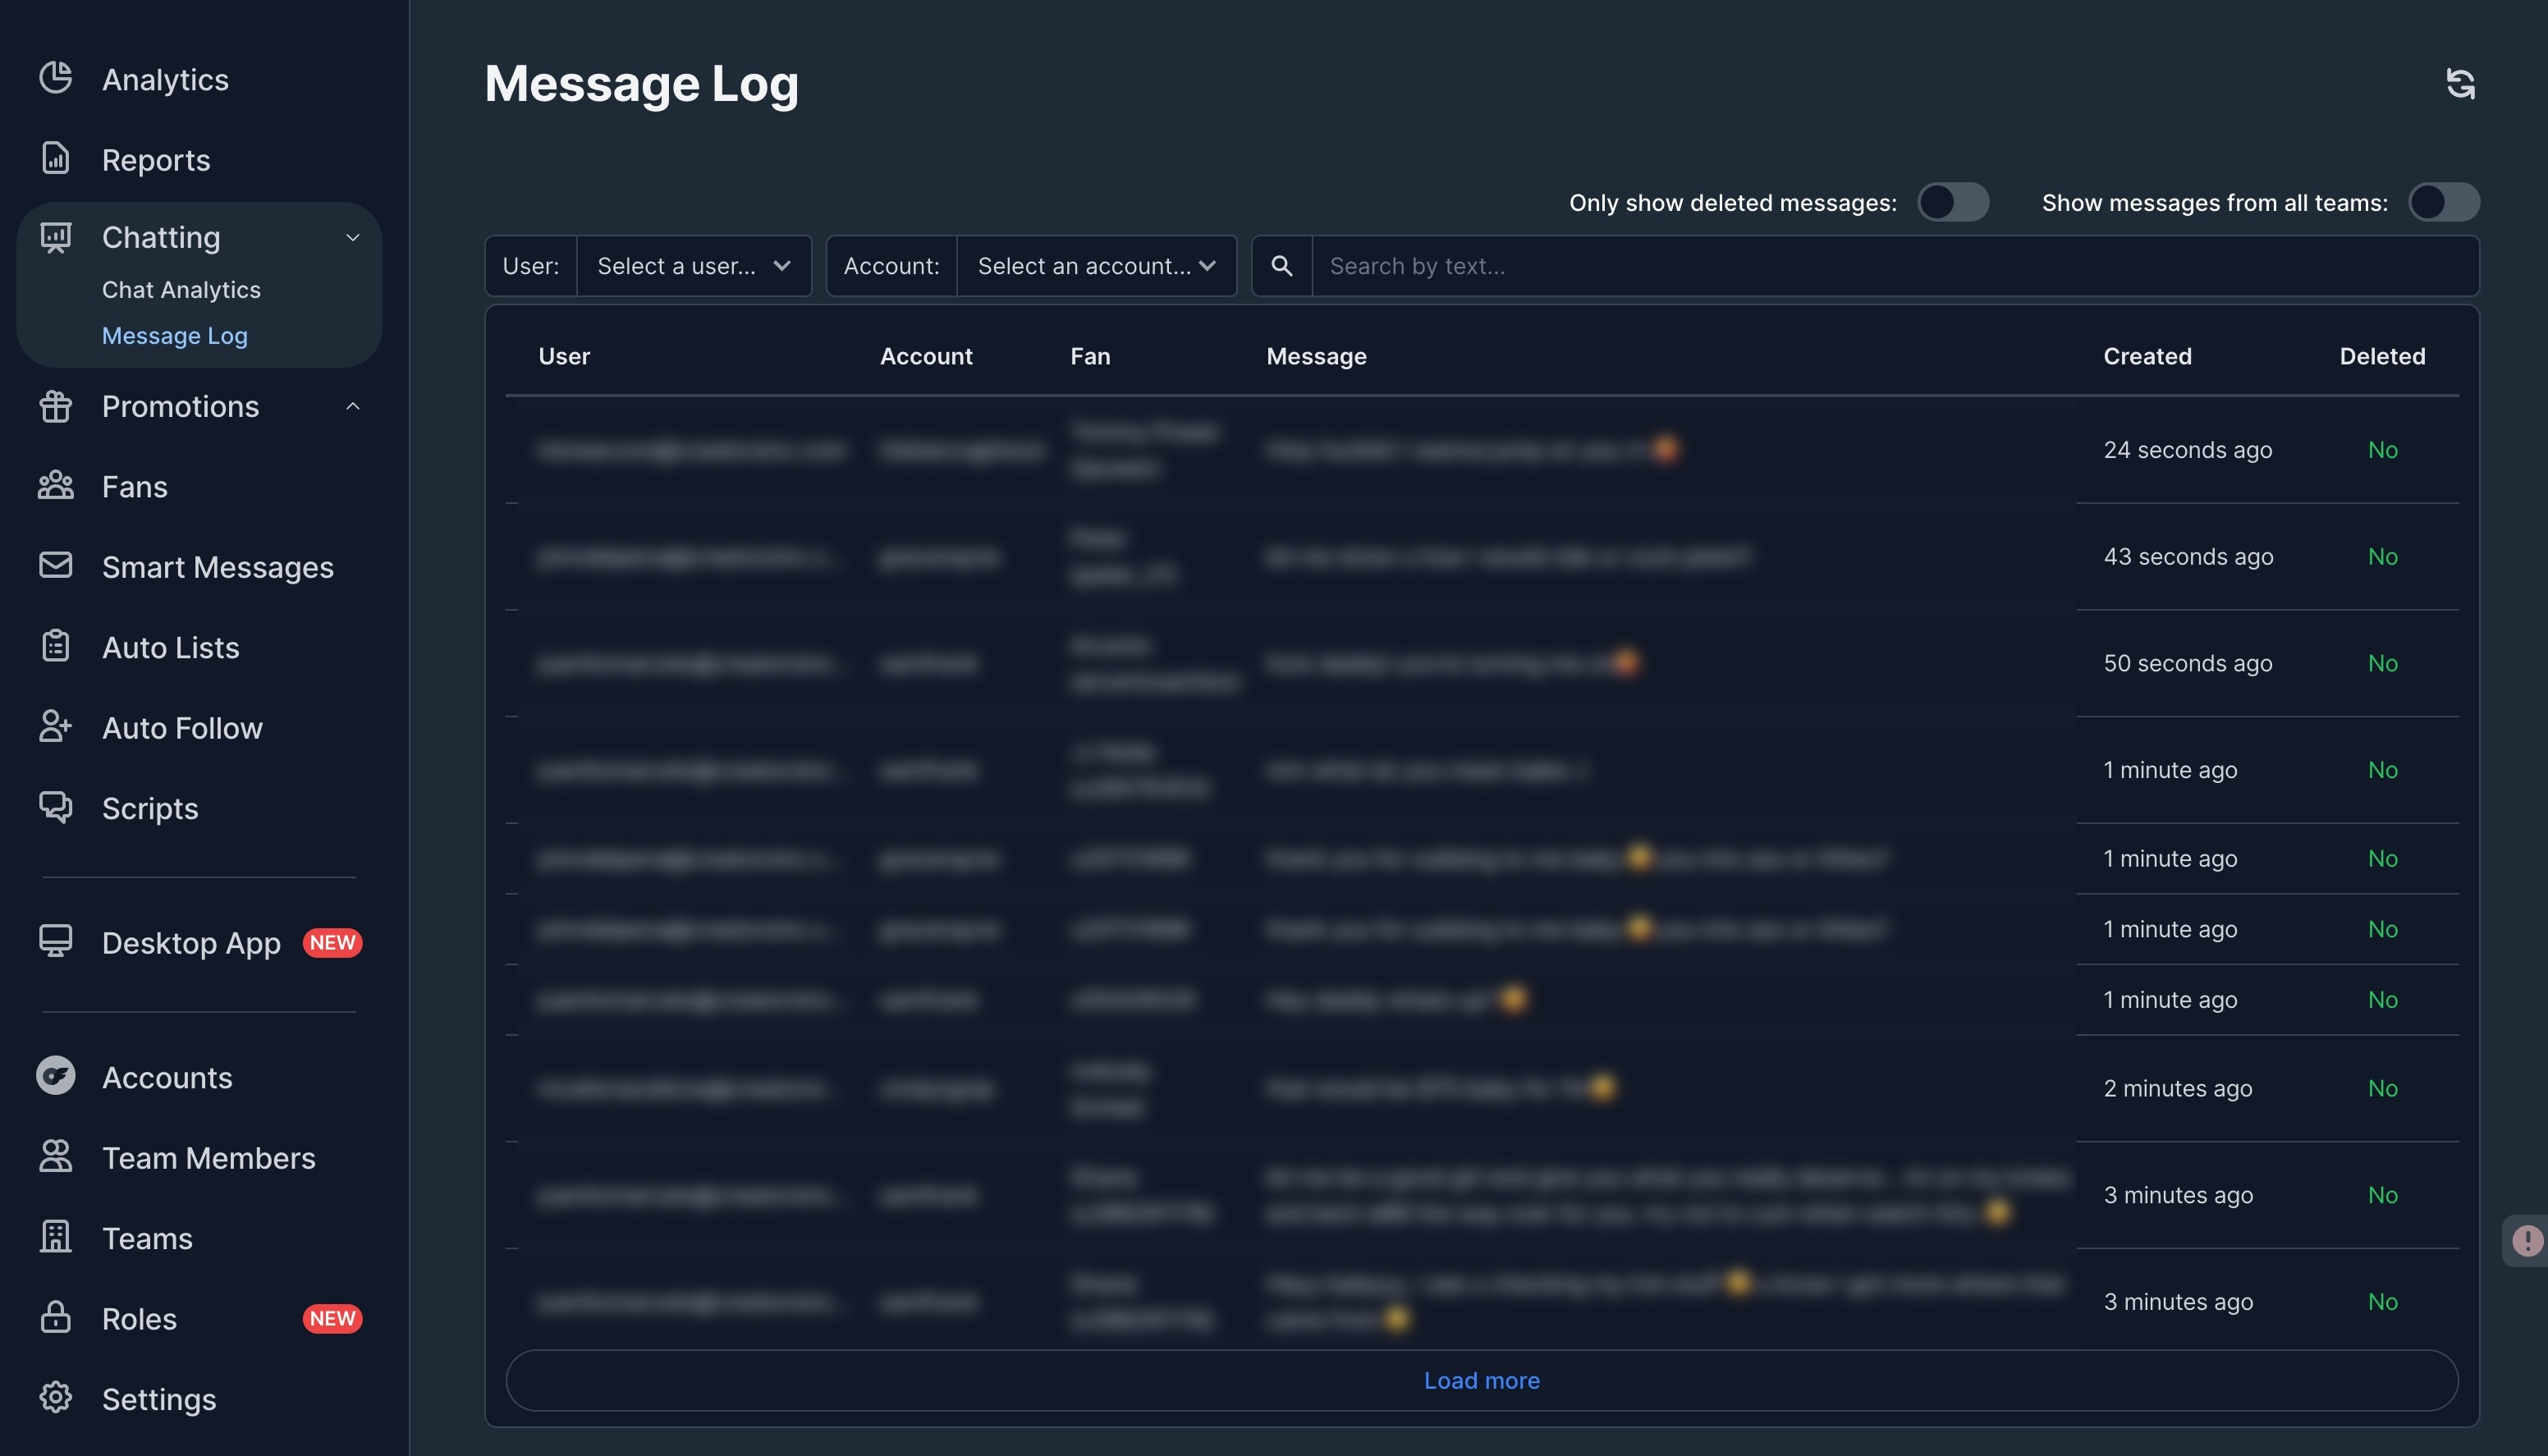
Task: Click the Auto Follow user-plus icon
Action: 56,727
